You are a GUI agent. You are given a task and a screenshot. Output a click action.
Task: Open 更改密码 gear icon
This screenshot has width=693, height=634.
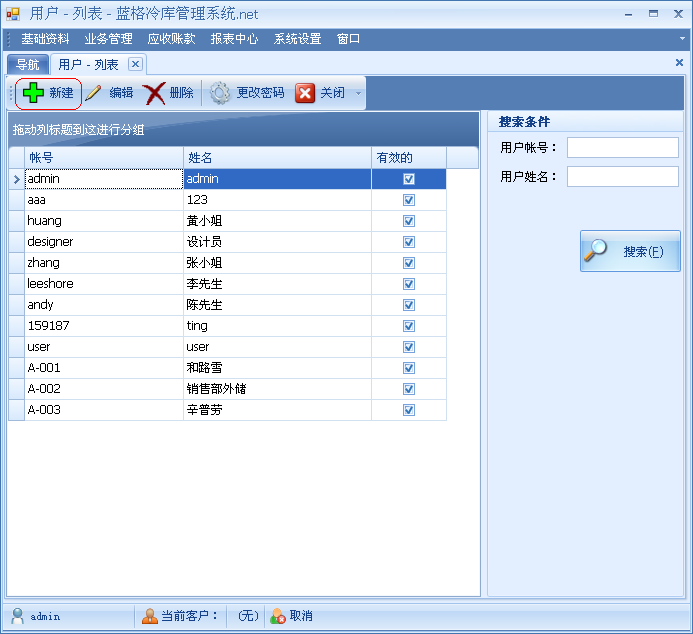pos(220,93)
